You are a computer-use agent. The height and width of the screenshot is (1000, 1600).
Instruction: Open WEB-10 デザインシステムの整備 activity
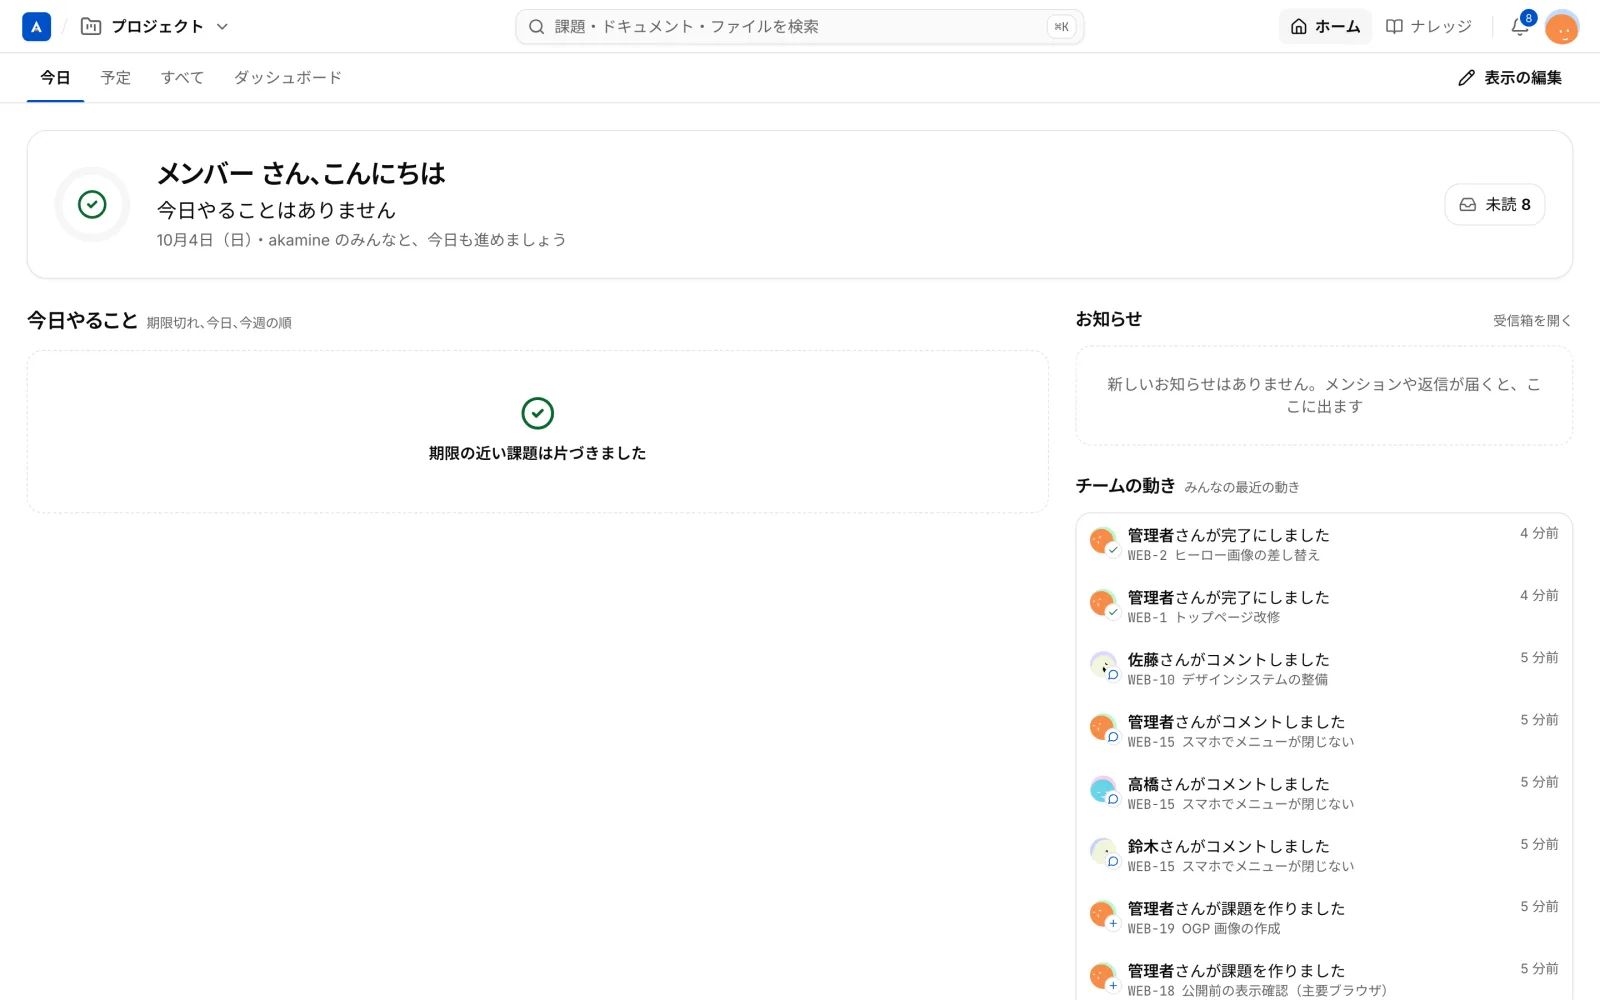pos(1324,668)
